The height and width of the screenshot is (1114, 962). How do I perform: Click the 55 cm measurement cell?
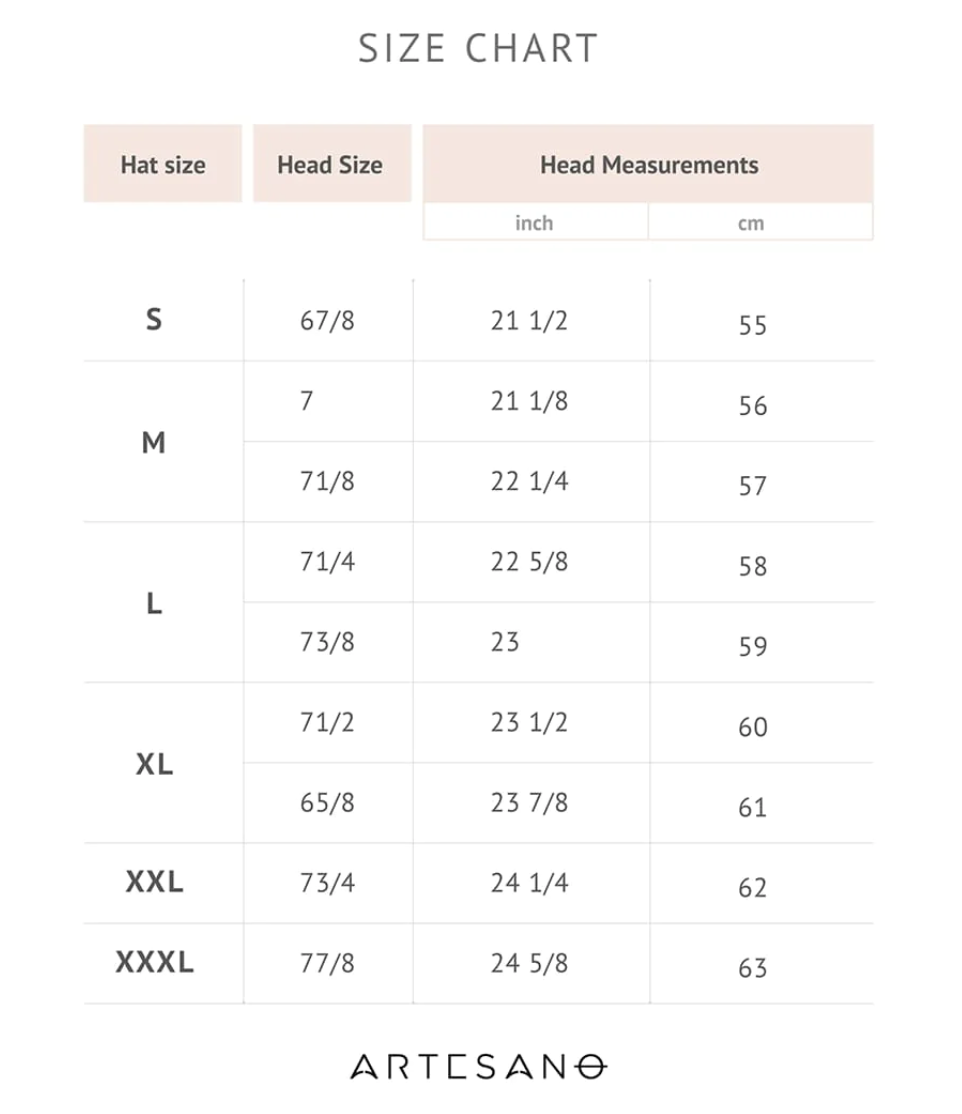752,325
